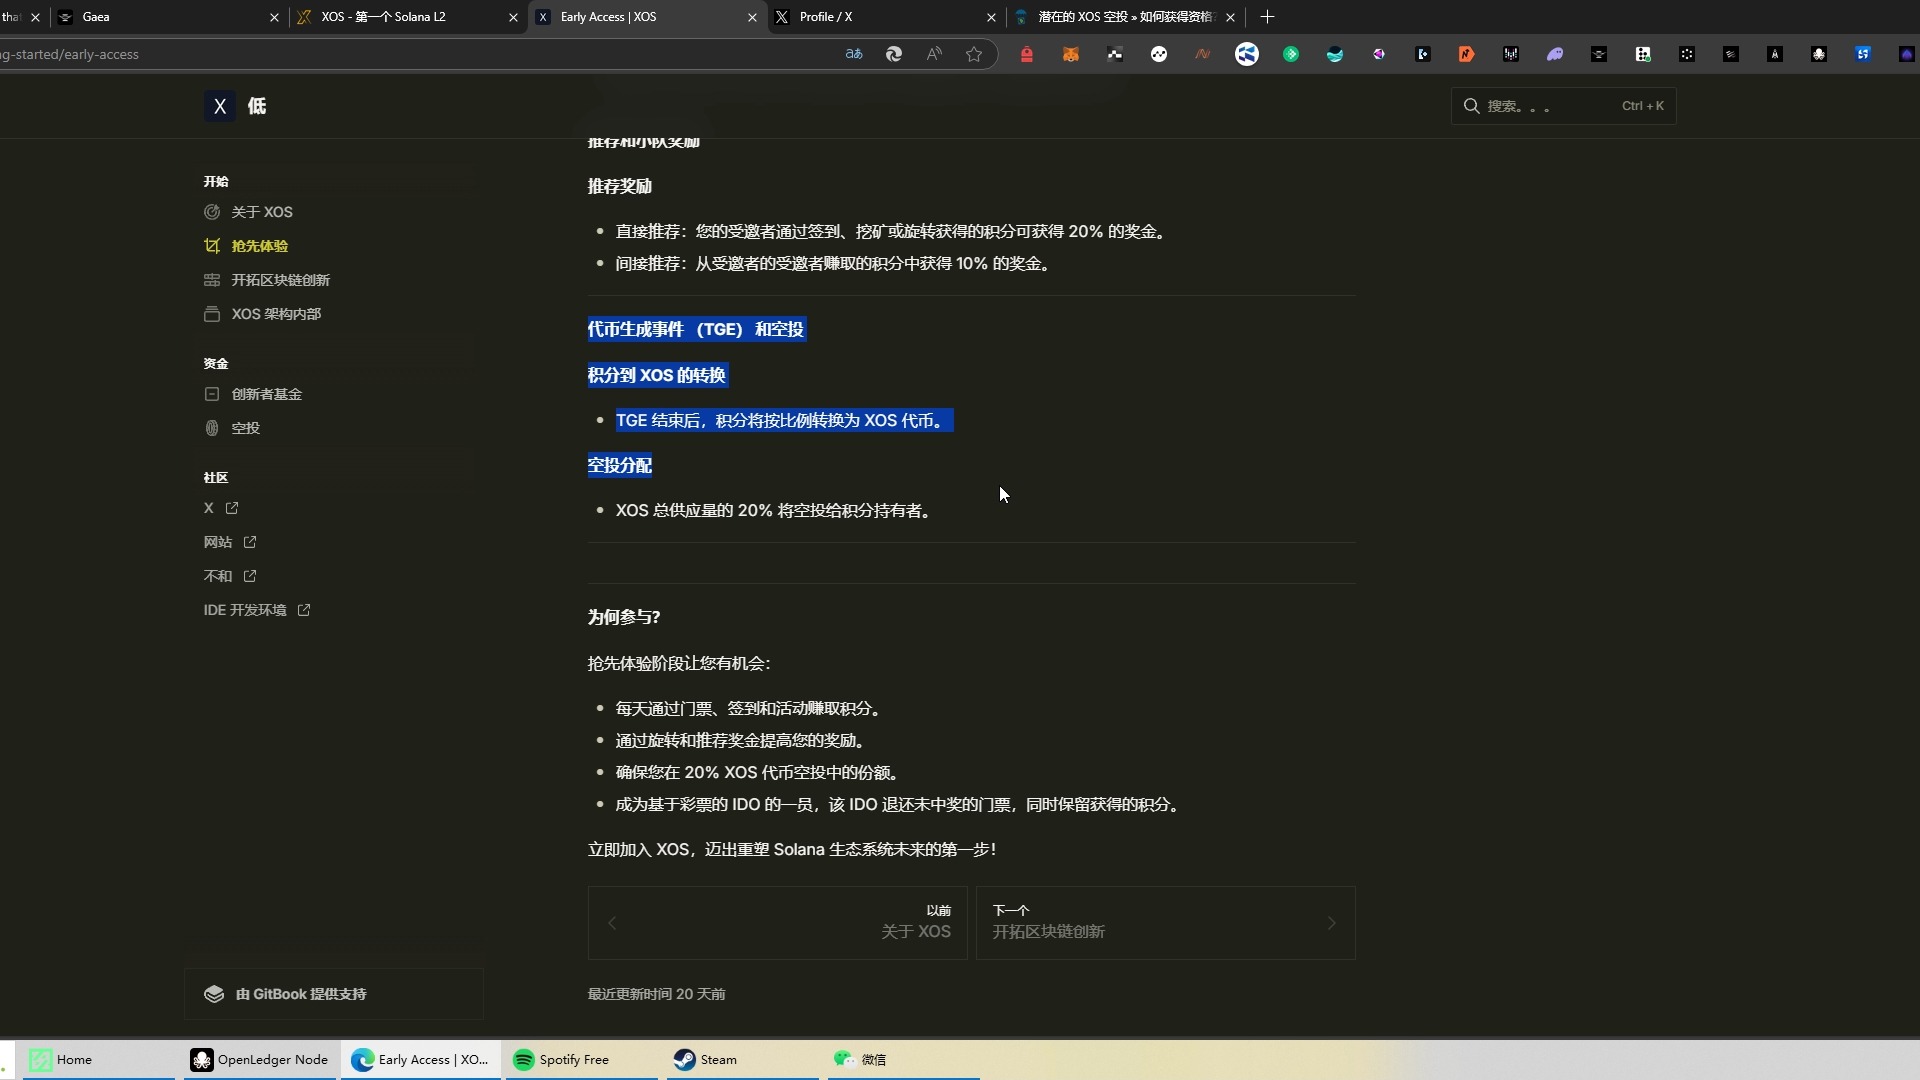The height and width of the screenshot is (1080, 1920).
Task: Click the 为何参与? heading
Action: coord(624,617)
